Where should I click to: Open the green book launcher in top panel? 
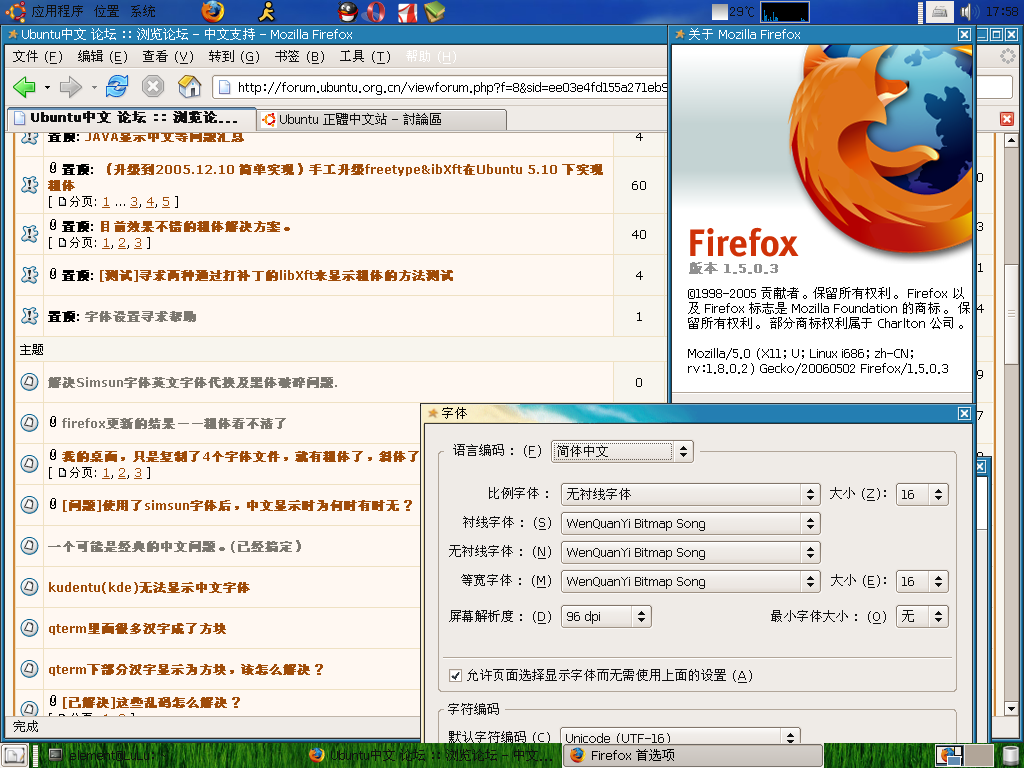point(434,11)
